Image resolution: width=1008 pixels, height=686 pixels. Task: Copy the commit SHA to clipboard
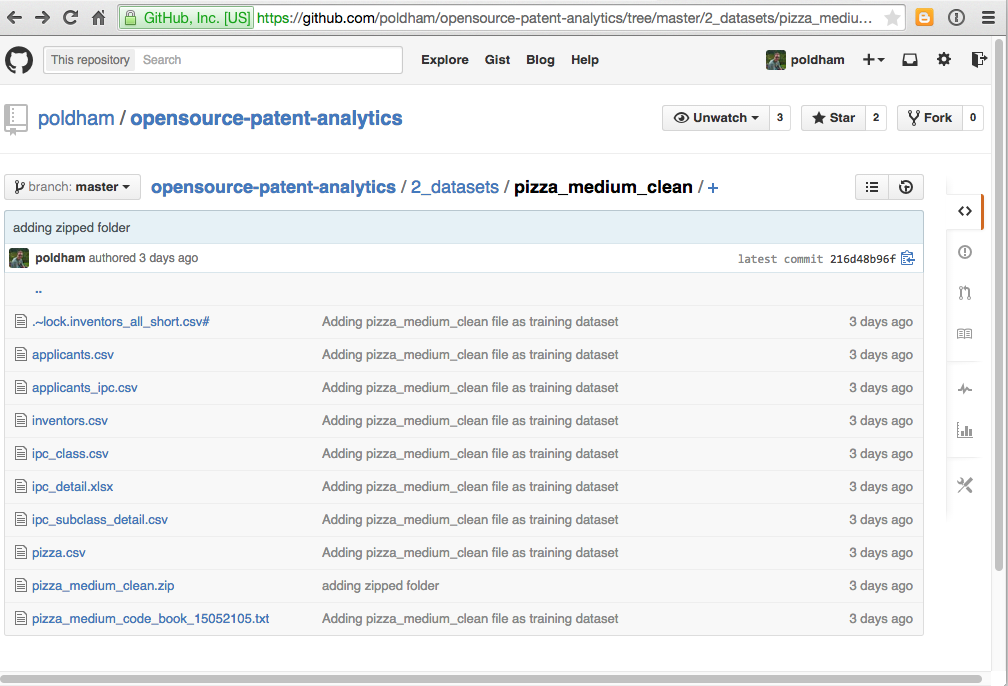(x=908, y=258)
